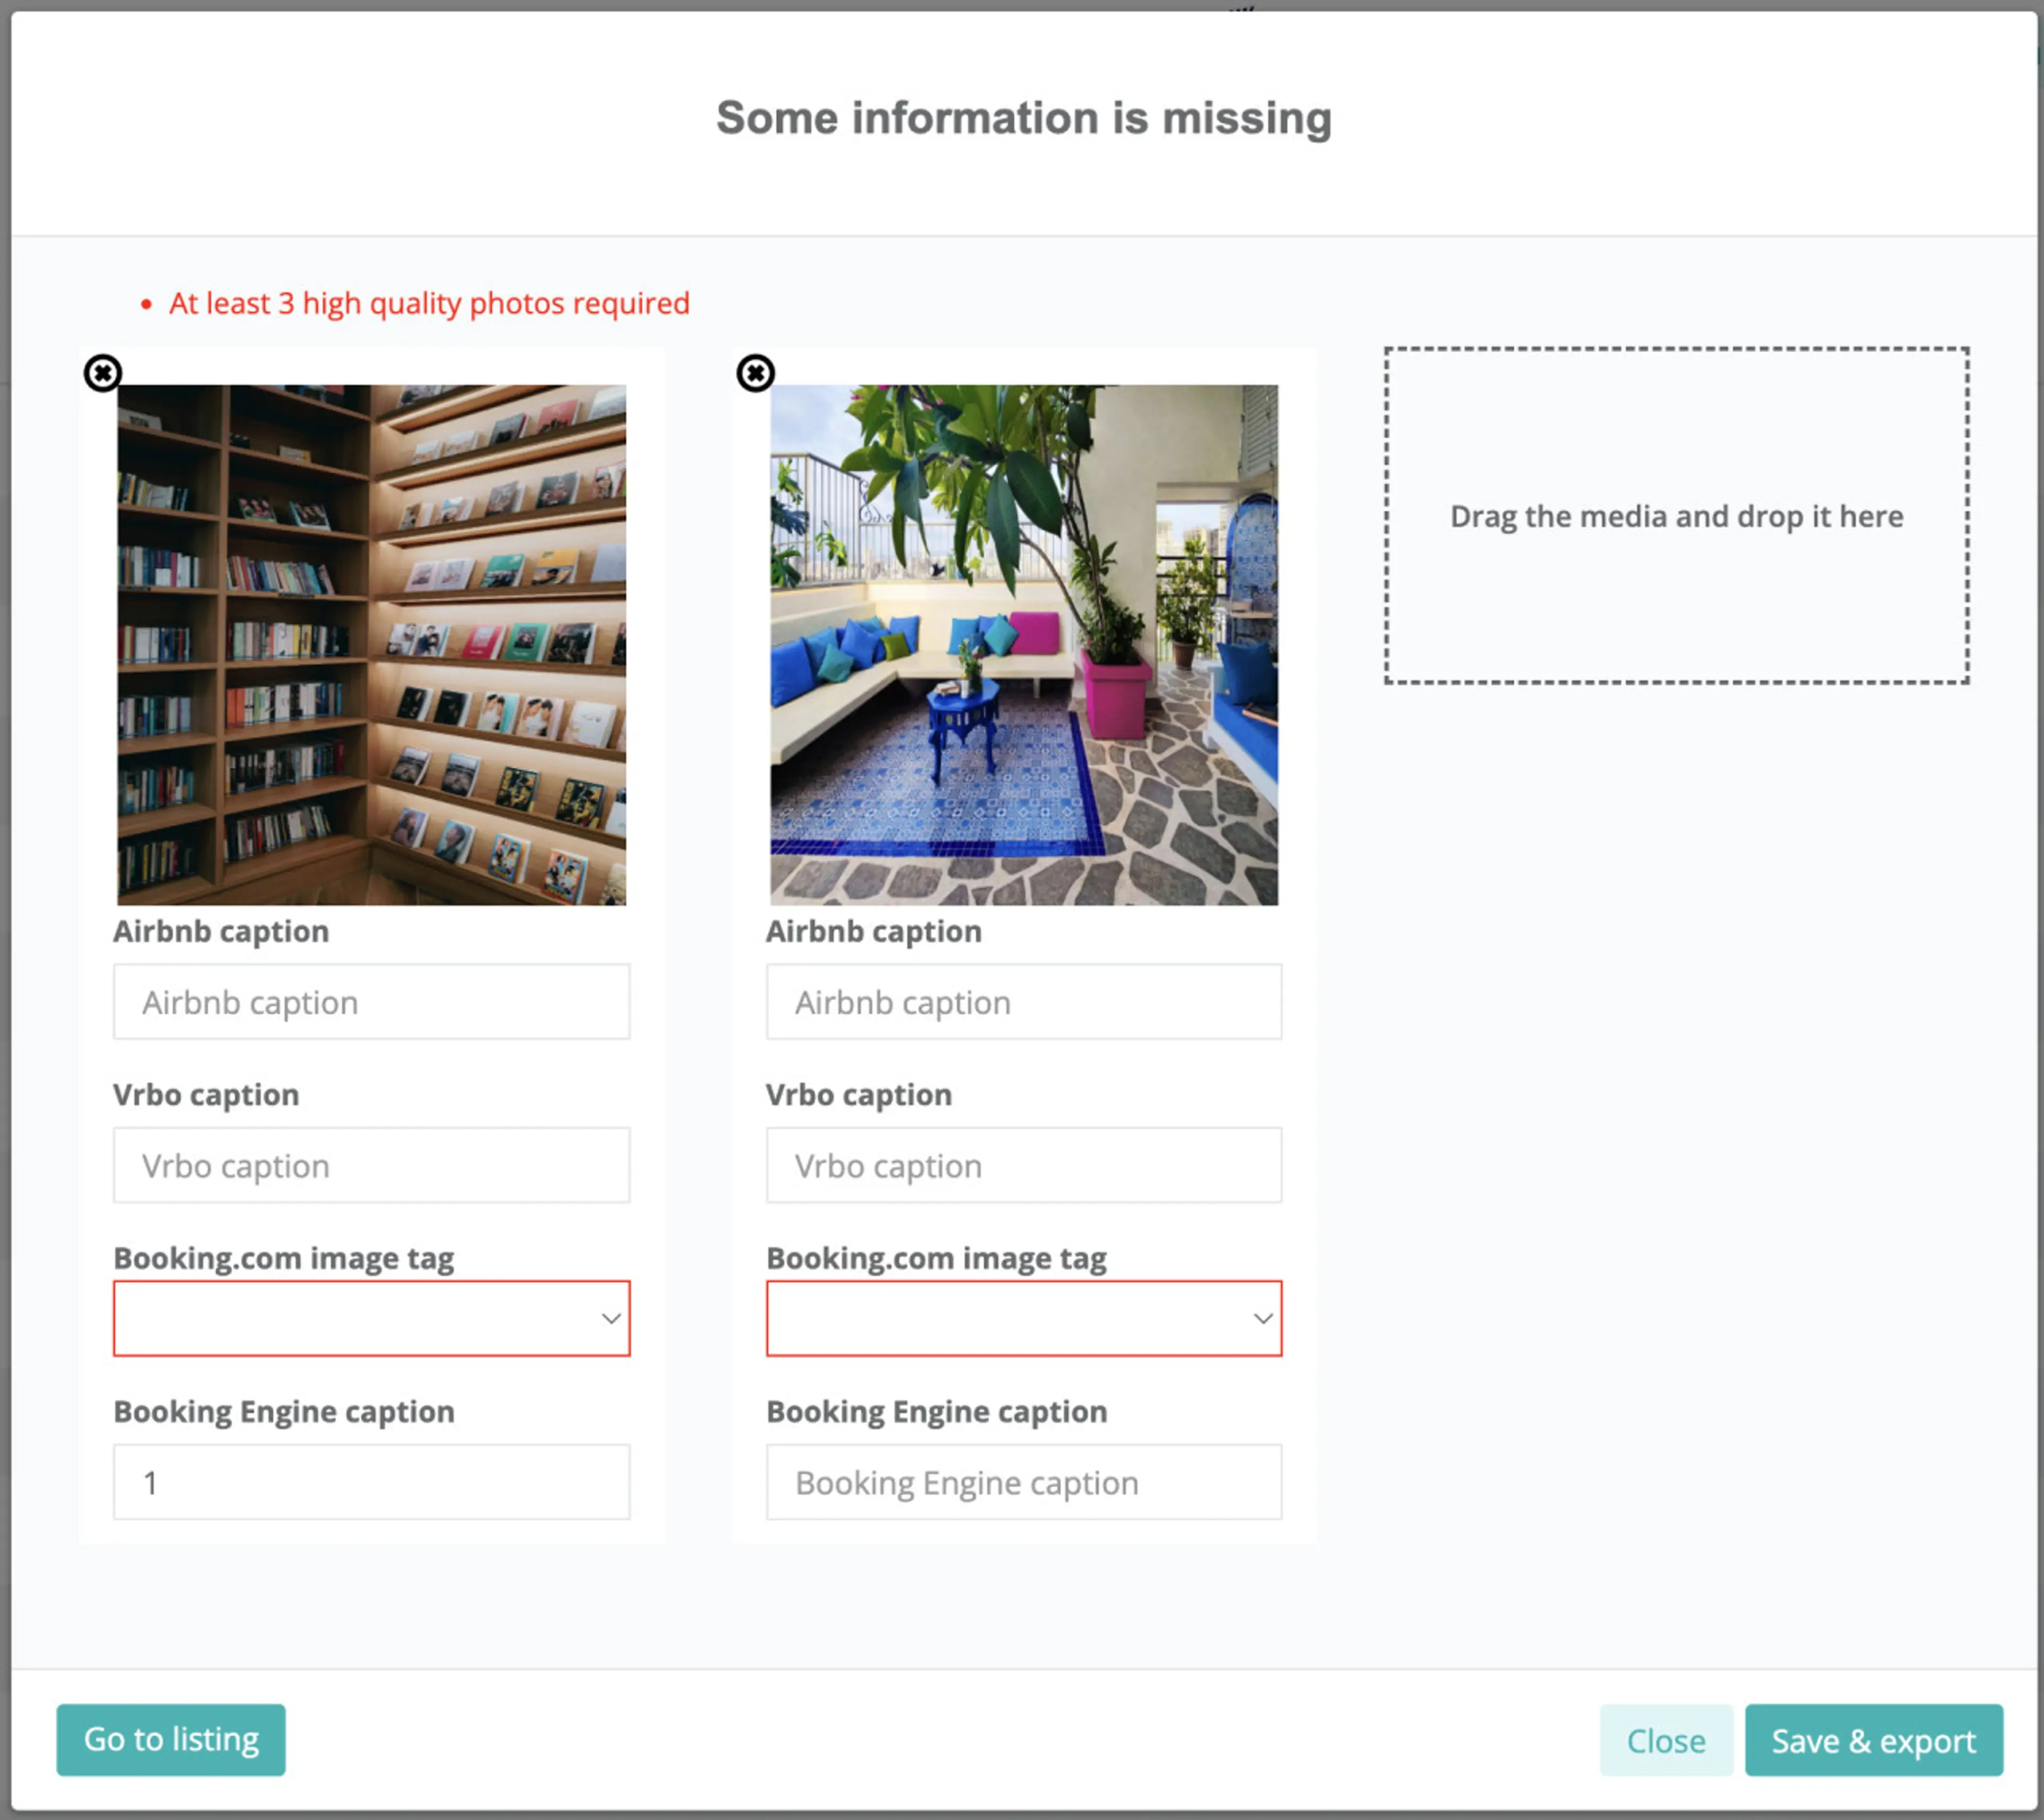Click empty Booking Engine caption field for terrace photo

pyautogui.click(x=1024, y=1482)
